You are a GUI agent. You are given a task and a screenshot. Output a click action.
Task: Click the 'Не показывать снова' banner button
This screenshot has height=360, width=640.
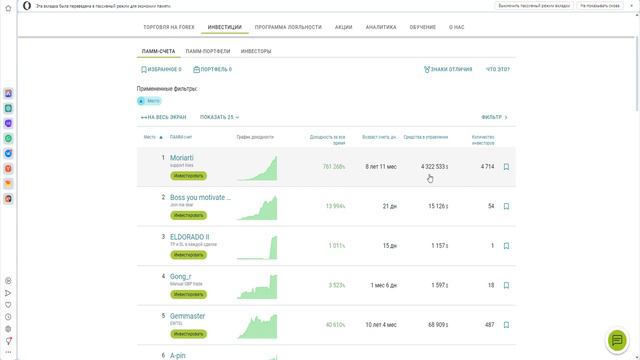click(600, 6)
